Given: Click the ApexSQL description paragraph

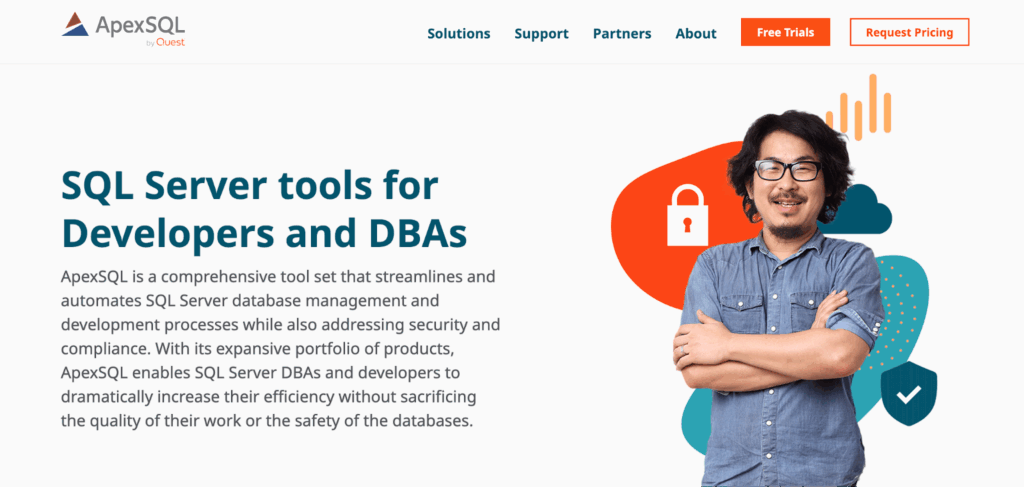Looking at the screenshot, I should click(280, 347).
